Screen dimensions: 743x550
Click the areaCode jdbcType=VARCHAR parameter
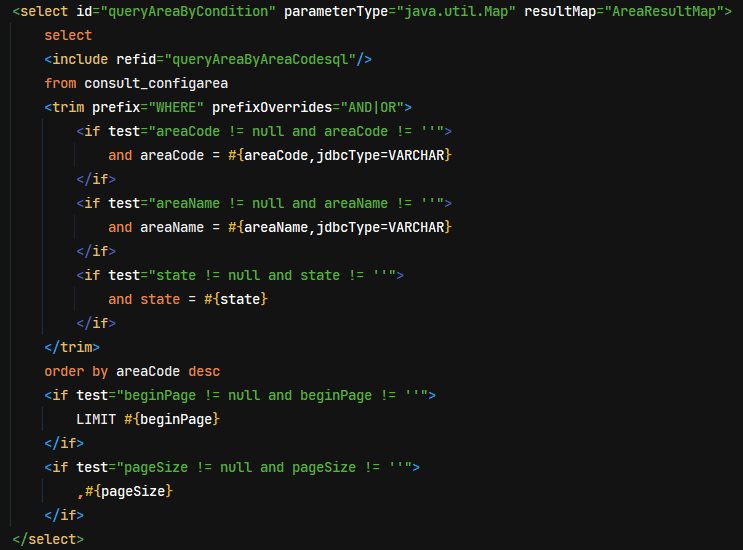(x=340, y=155)
